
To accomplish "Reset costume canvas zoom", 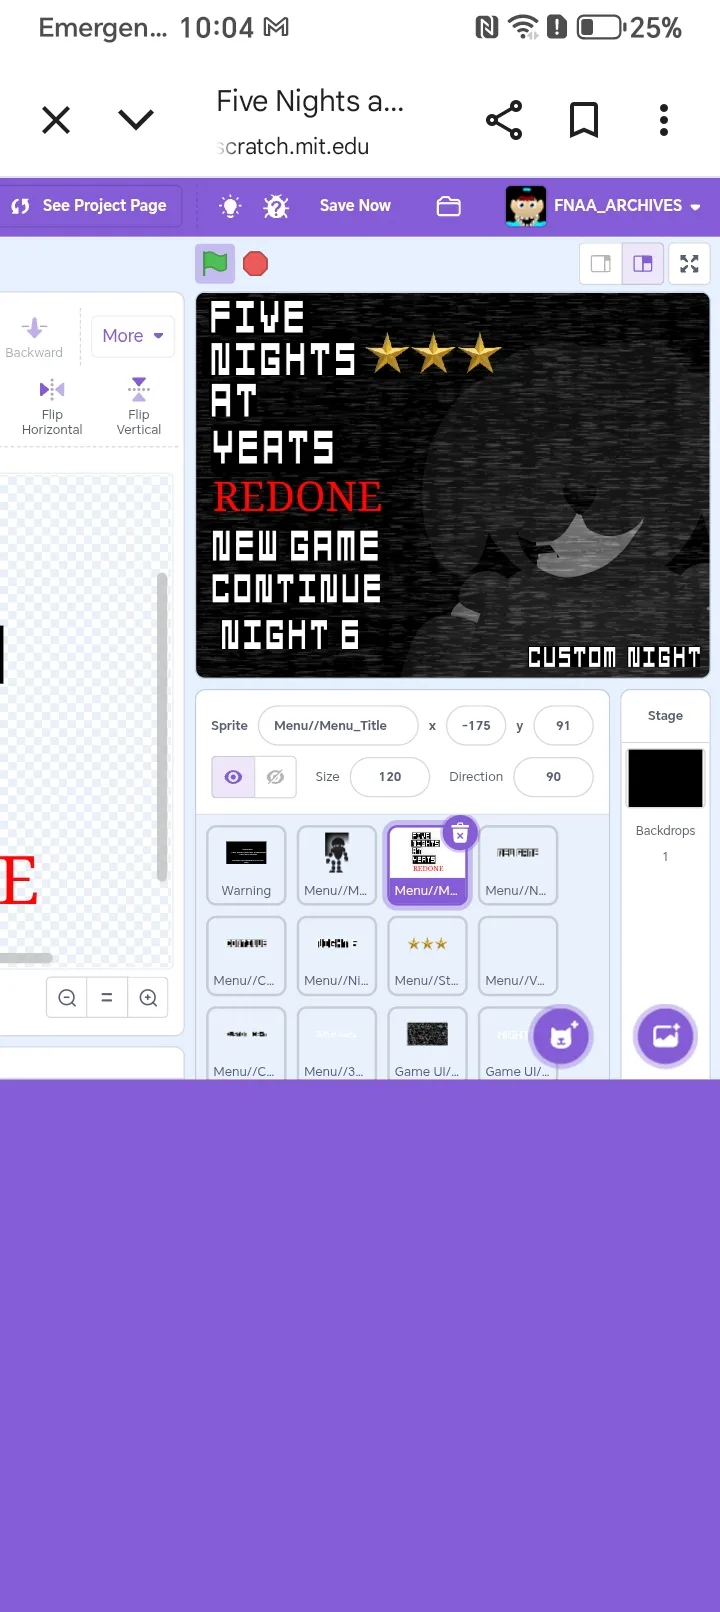I will click(107, 998).
